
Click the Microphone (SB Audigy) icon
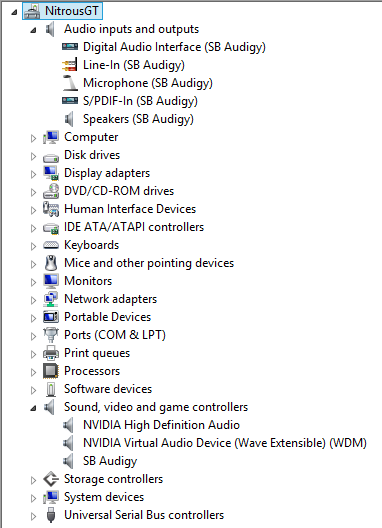[x=70, y=83]
